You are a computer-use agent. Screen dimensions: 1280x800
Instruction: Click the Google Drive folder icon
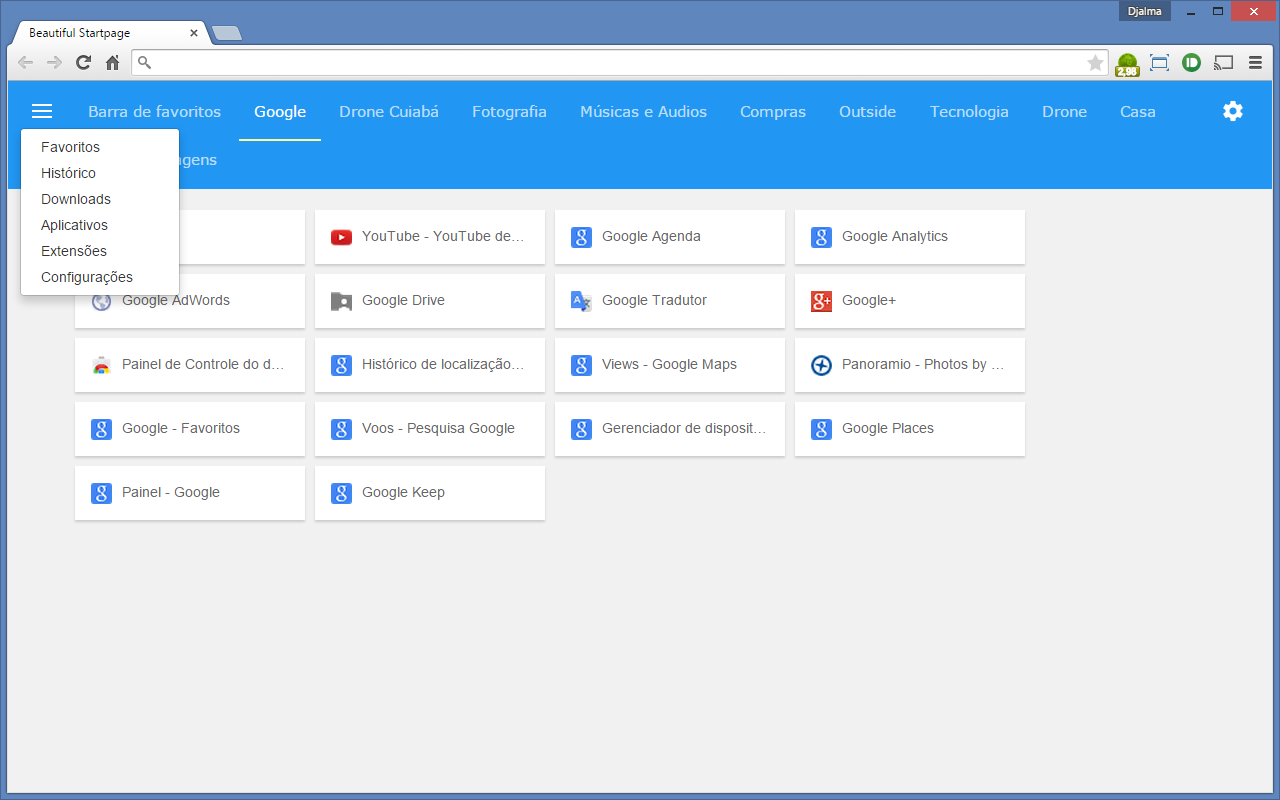[341, 301]
